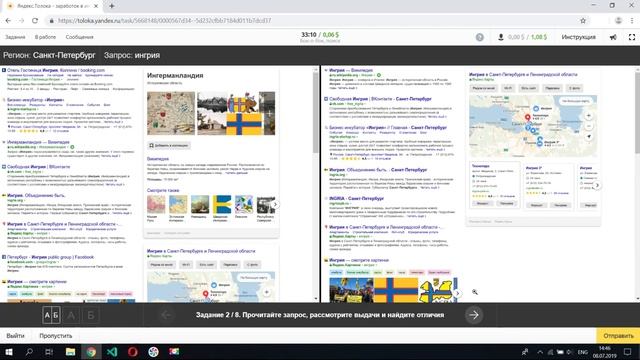
Task: Open the Википедия link in knowledge card
Action: tap(158, 159)
